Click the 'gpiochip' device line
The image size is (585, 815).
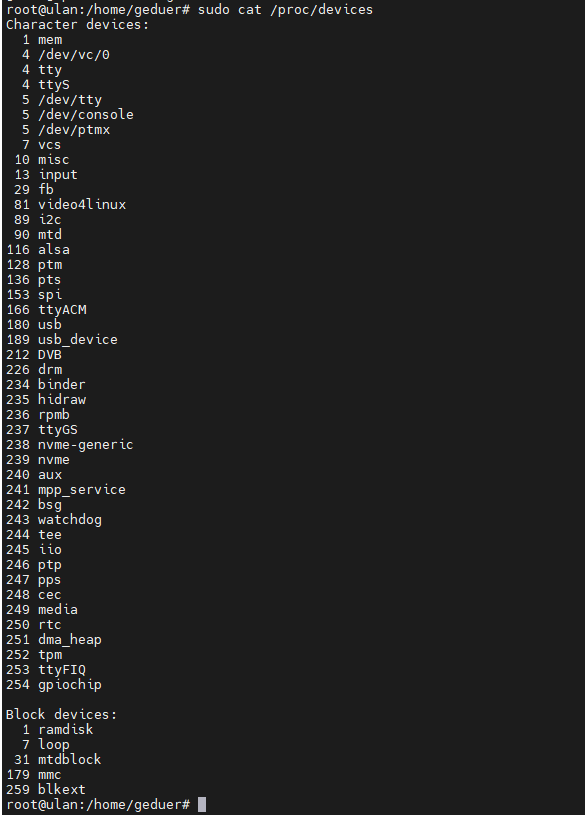54,685
